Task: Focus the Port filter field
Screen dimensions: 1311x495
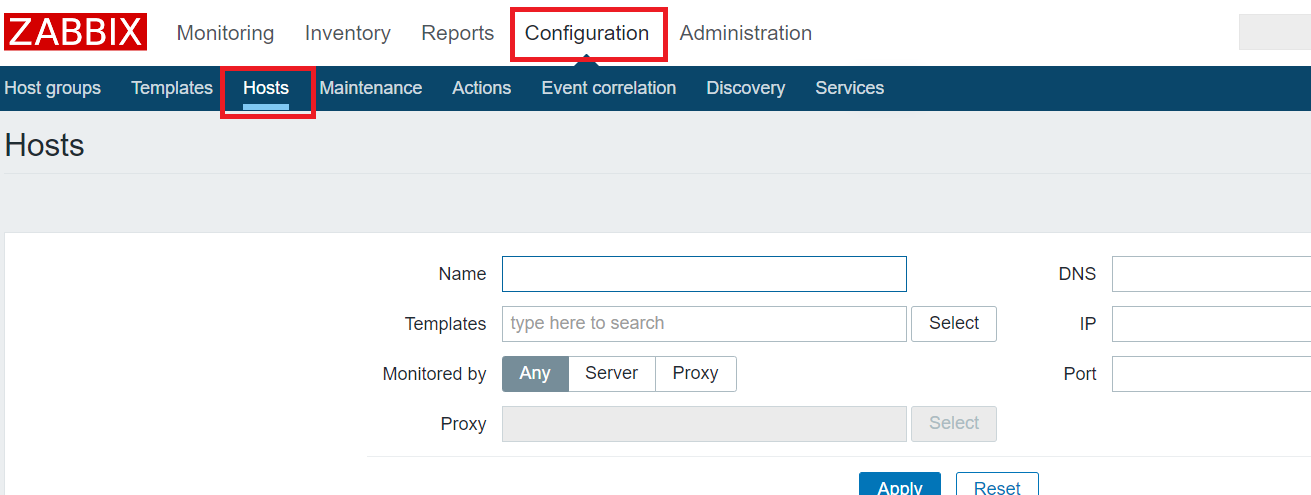Action: coord(1211,374)
